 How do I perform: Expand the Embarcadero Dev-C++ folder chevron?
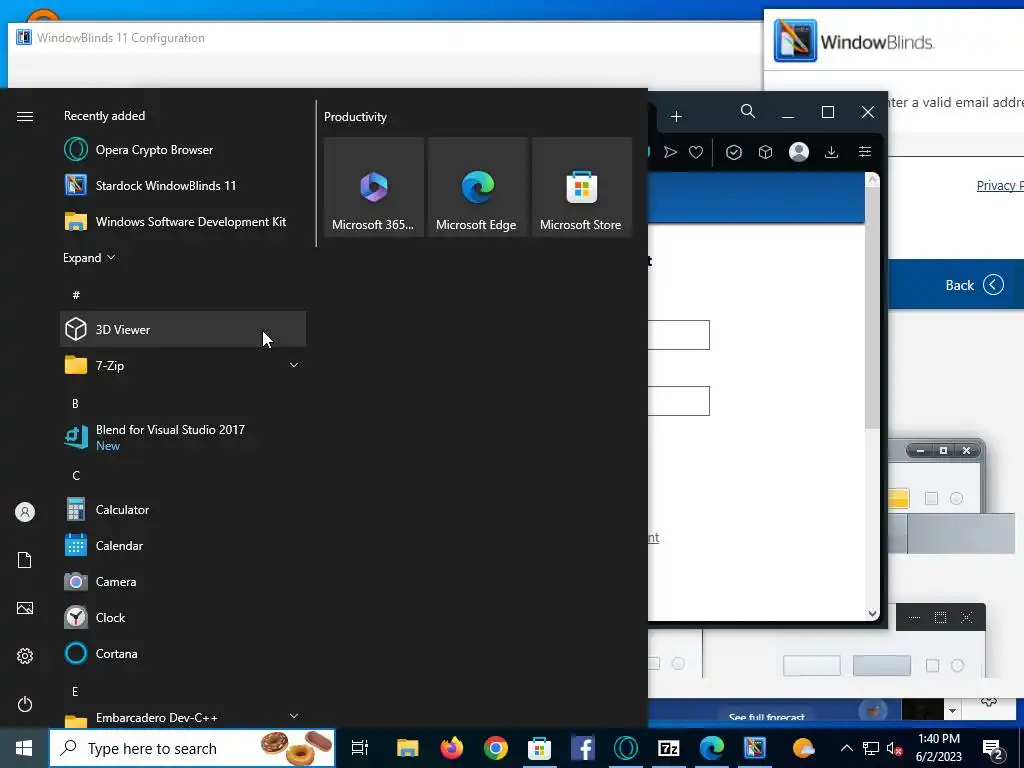tap(294, 716)
